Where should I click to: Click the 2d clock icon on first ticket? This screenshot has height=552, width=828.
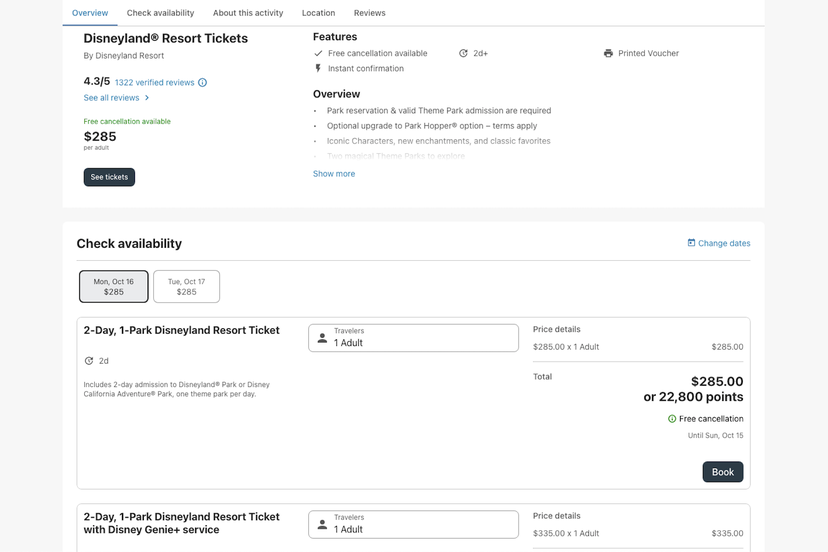(89, 361)
